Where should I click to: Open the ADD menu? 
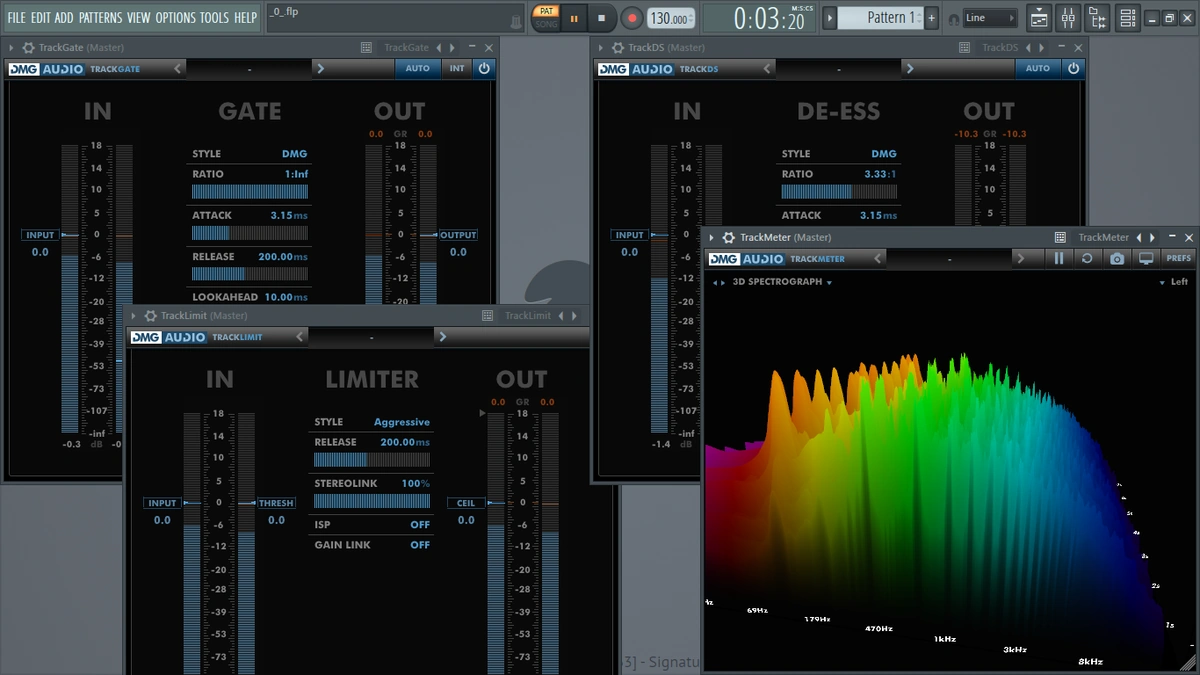[x=64, y=18]
